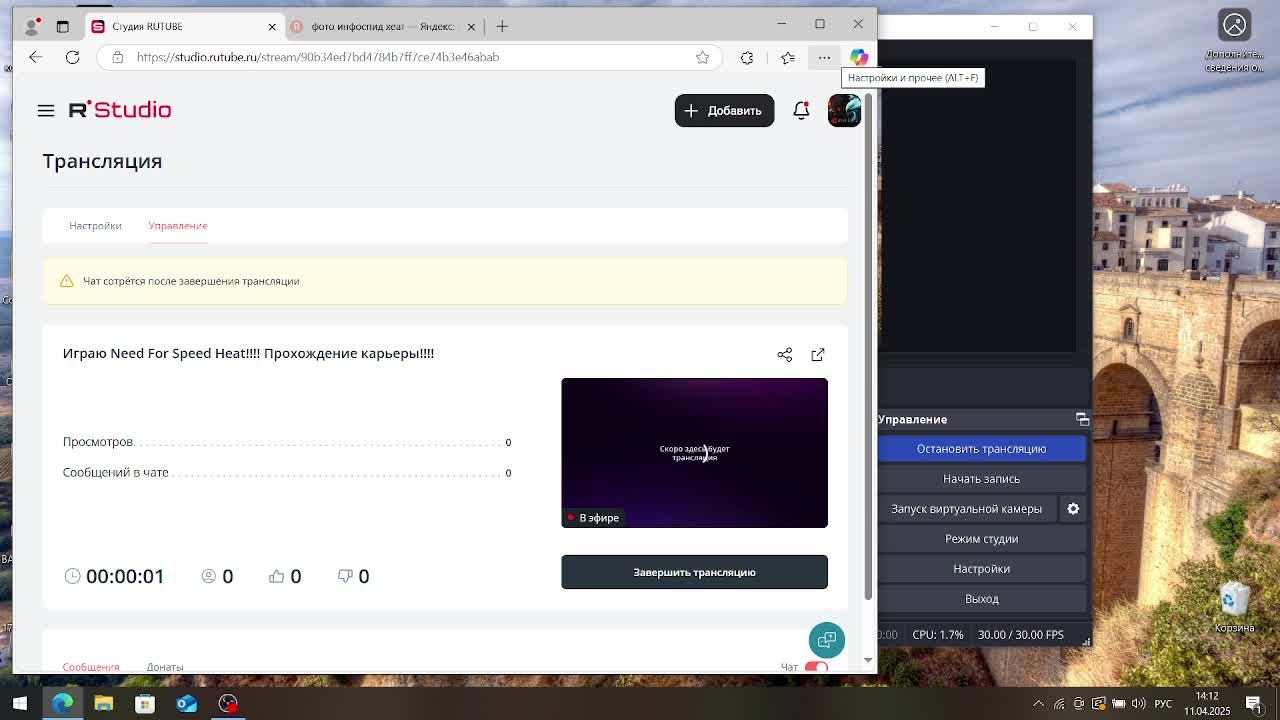Switch to the Настройки tab
1280x720 pixels.
[95, 225]
